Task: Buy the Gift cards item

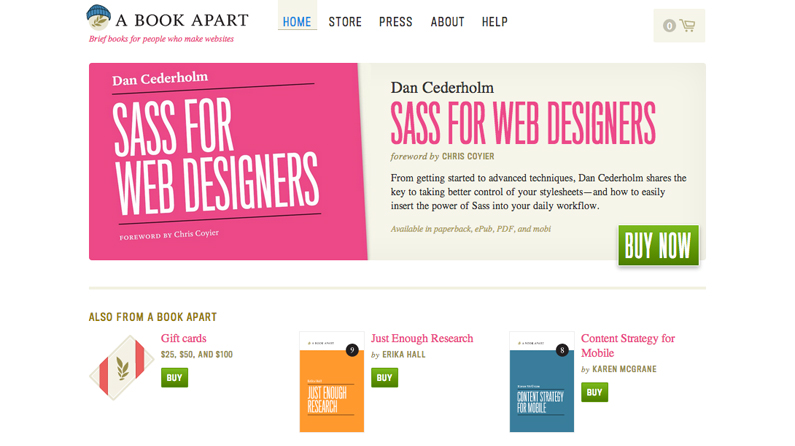Action: coord(174,378)
